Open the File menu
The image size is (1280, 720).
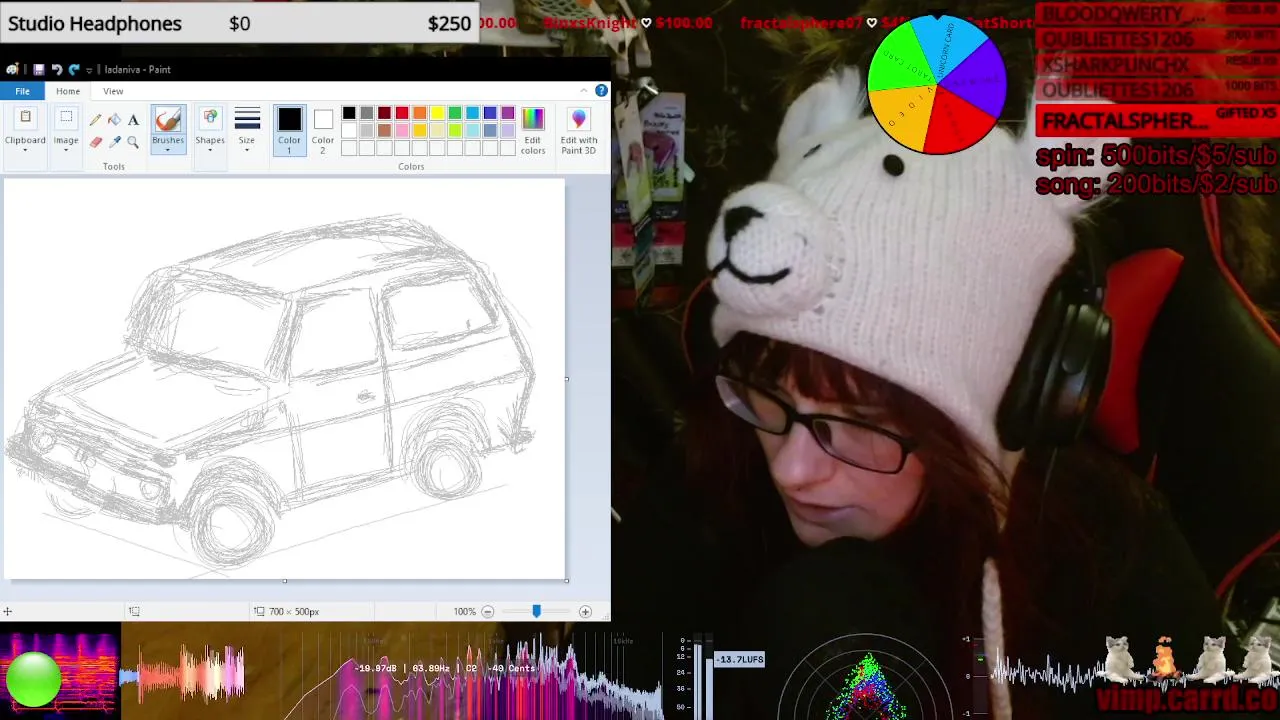tap(22, 91)
